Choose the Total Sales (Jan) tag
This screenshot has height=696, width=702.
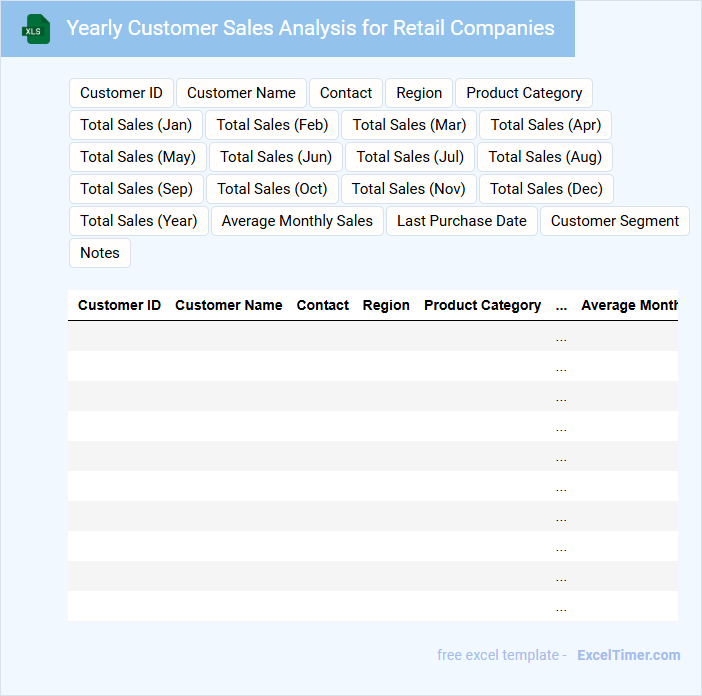[x=136, y=125]
